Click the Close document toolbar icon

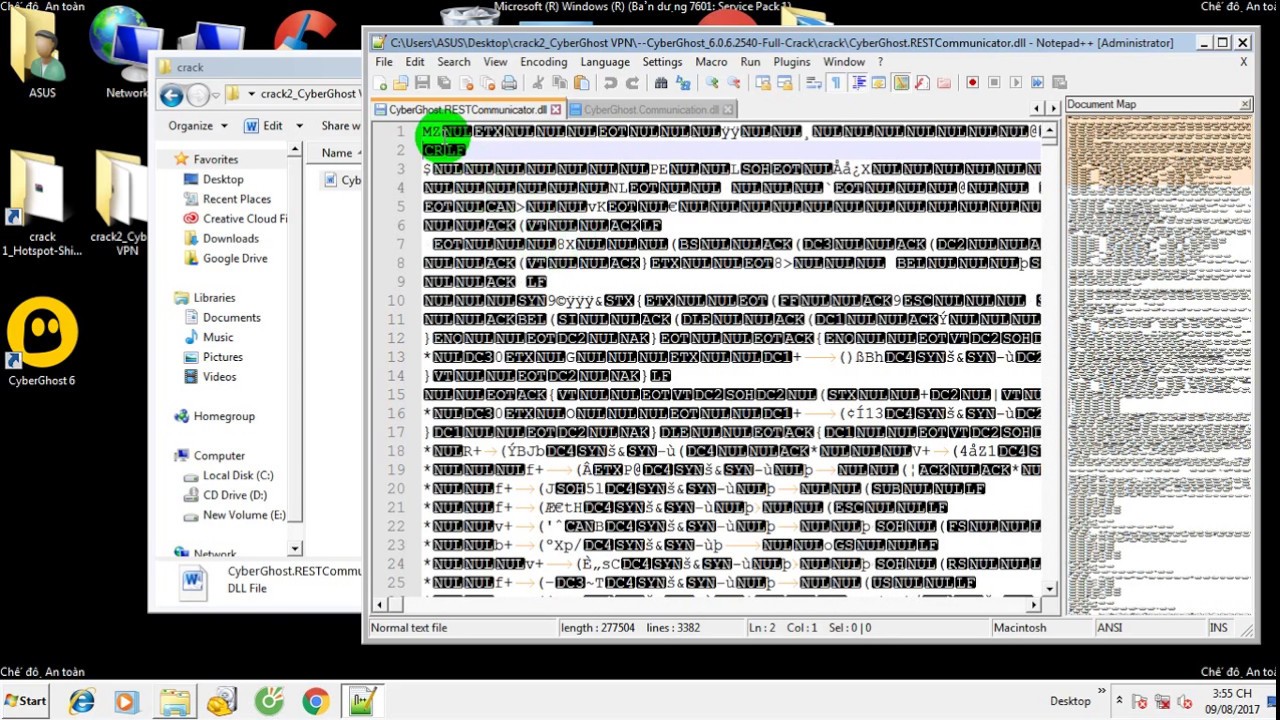coord(466,82)
